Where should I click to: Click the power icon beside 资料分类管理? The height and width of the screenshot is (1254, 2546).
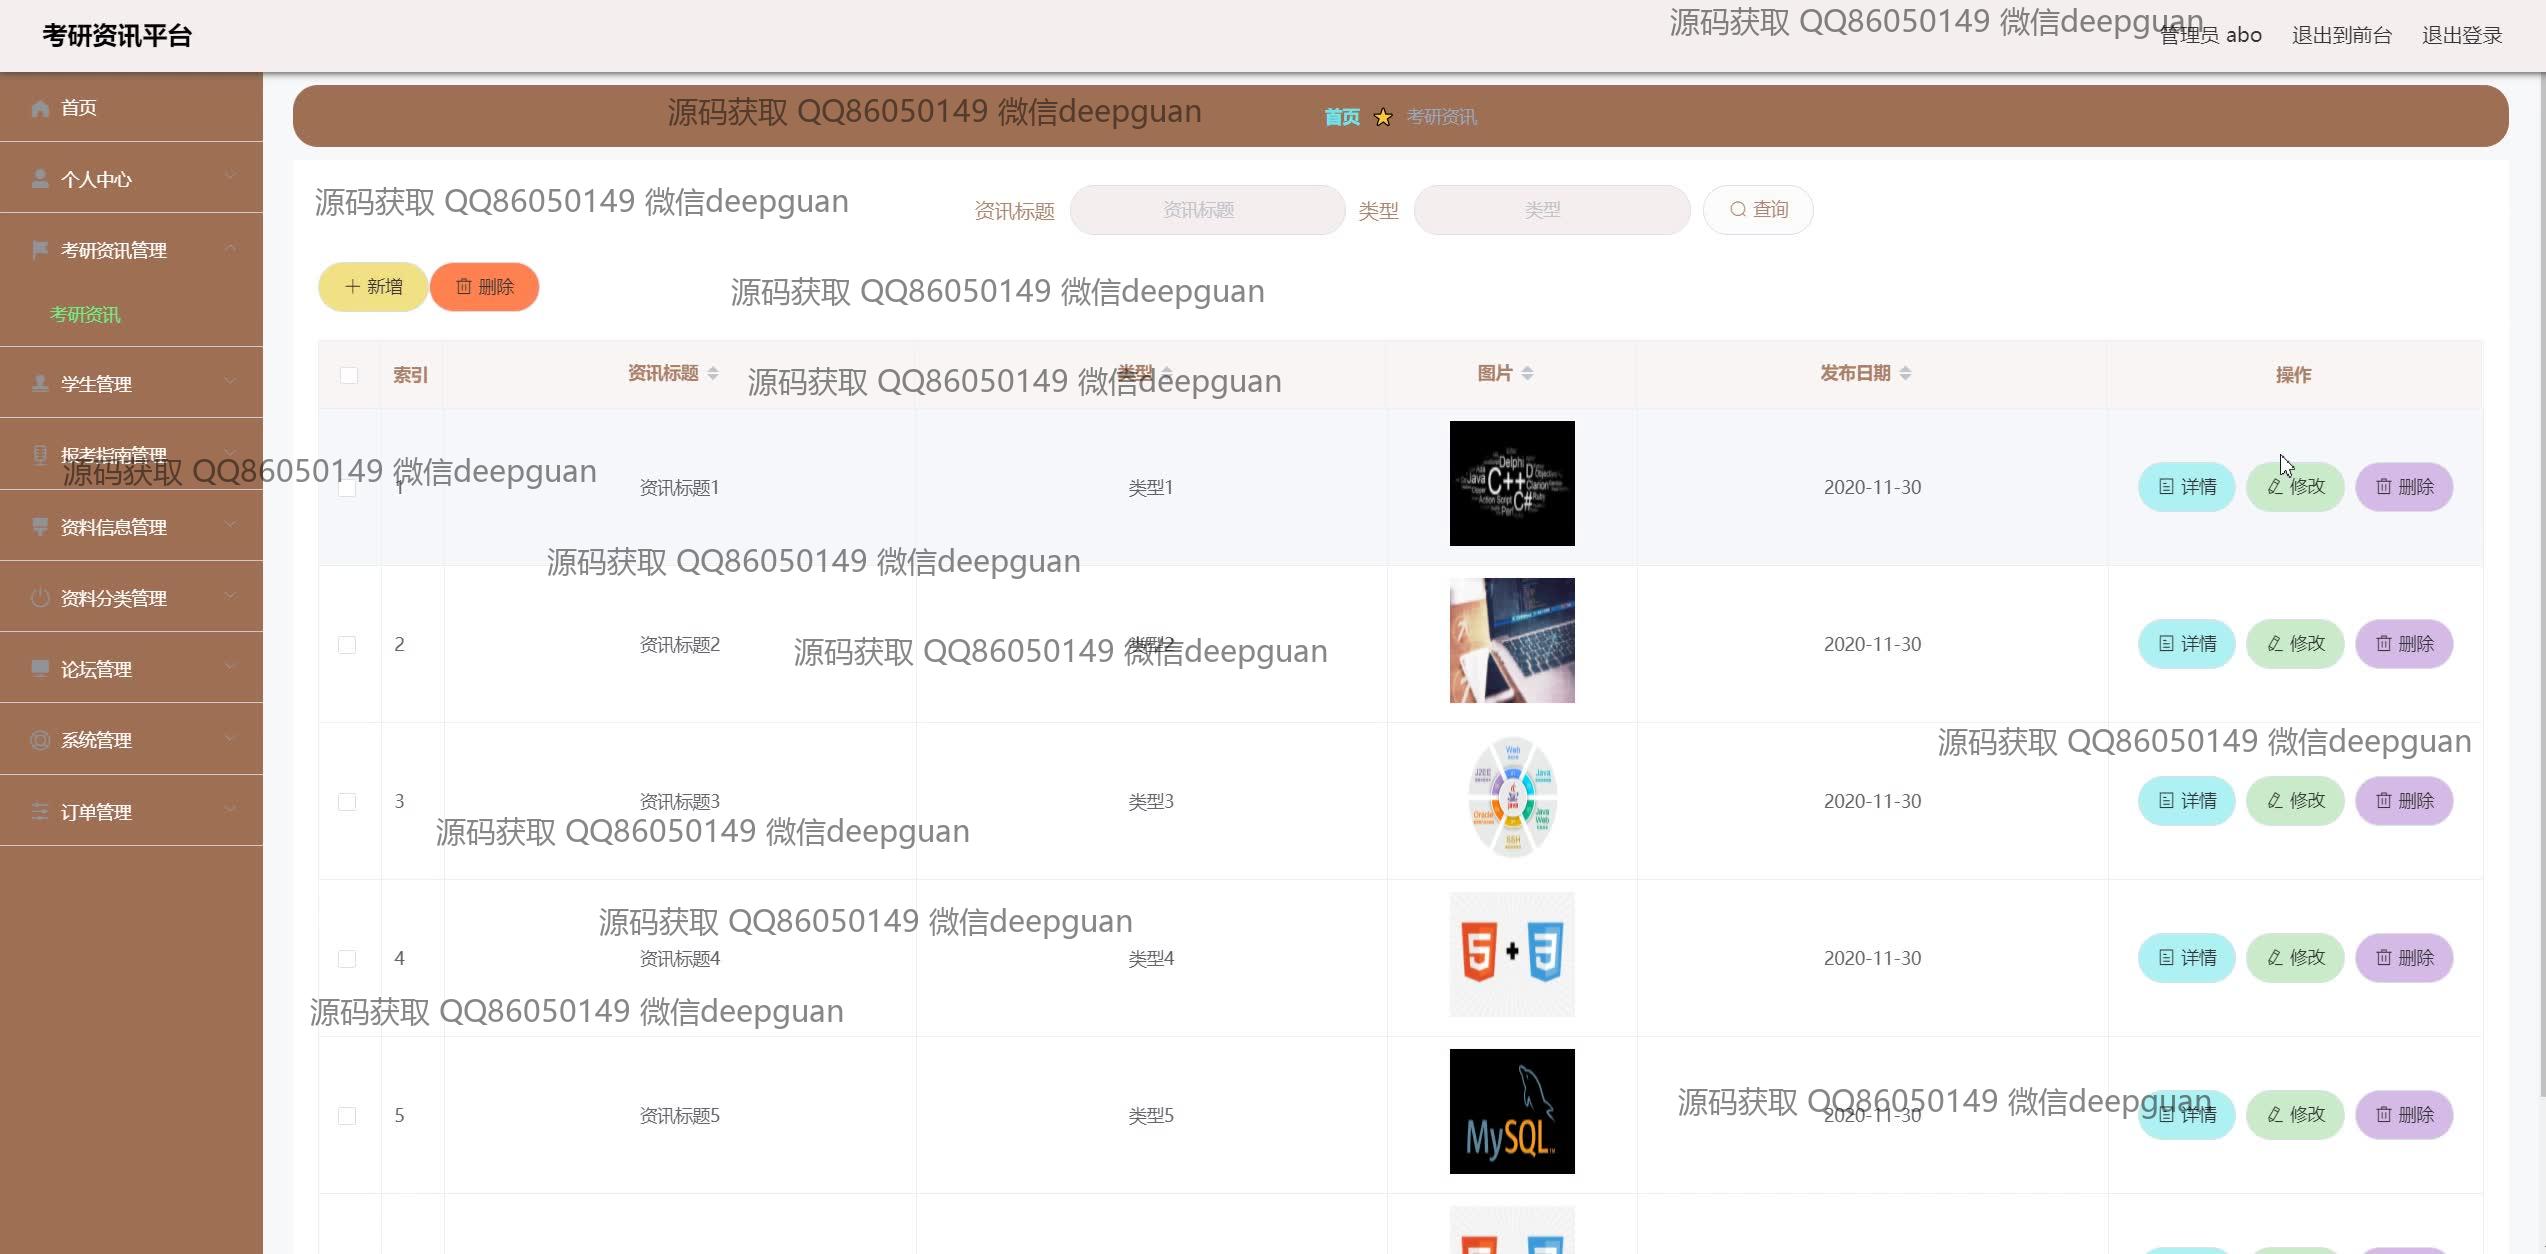pos(40,598)
